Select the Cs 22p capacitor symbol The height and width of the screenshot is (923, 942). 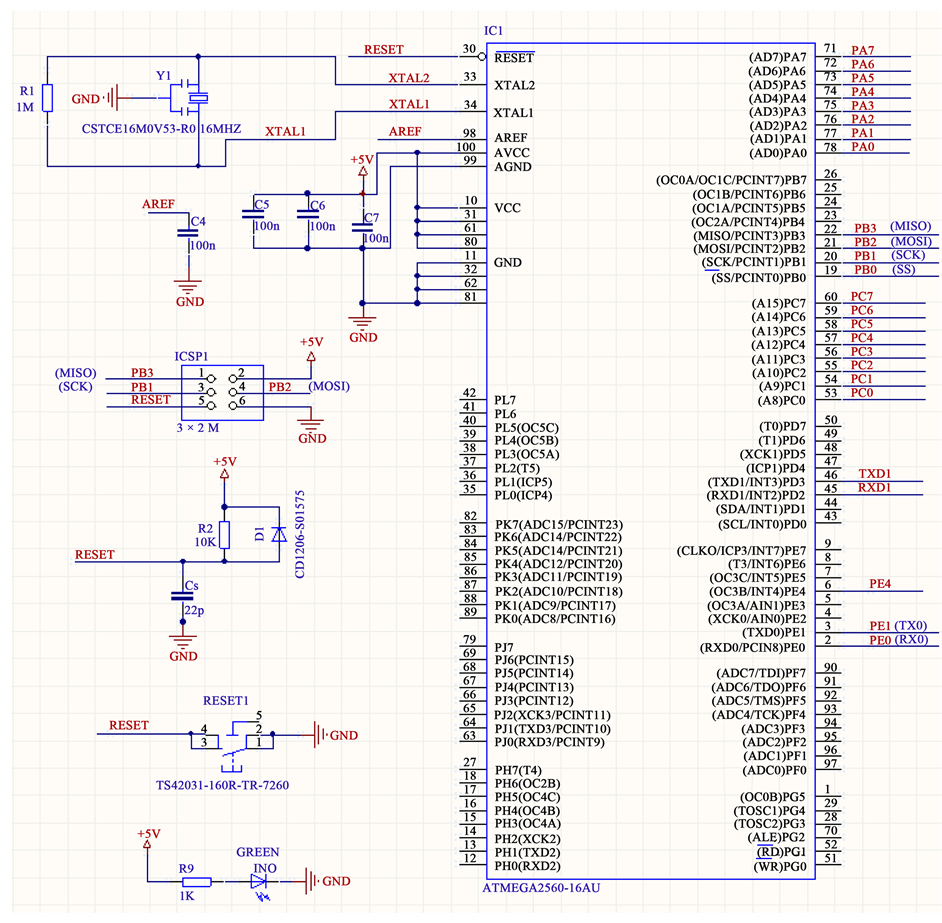pos(181,596)
